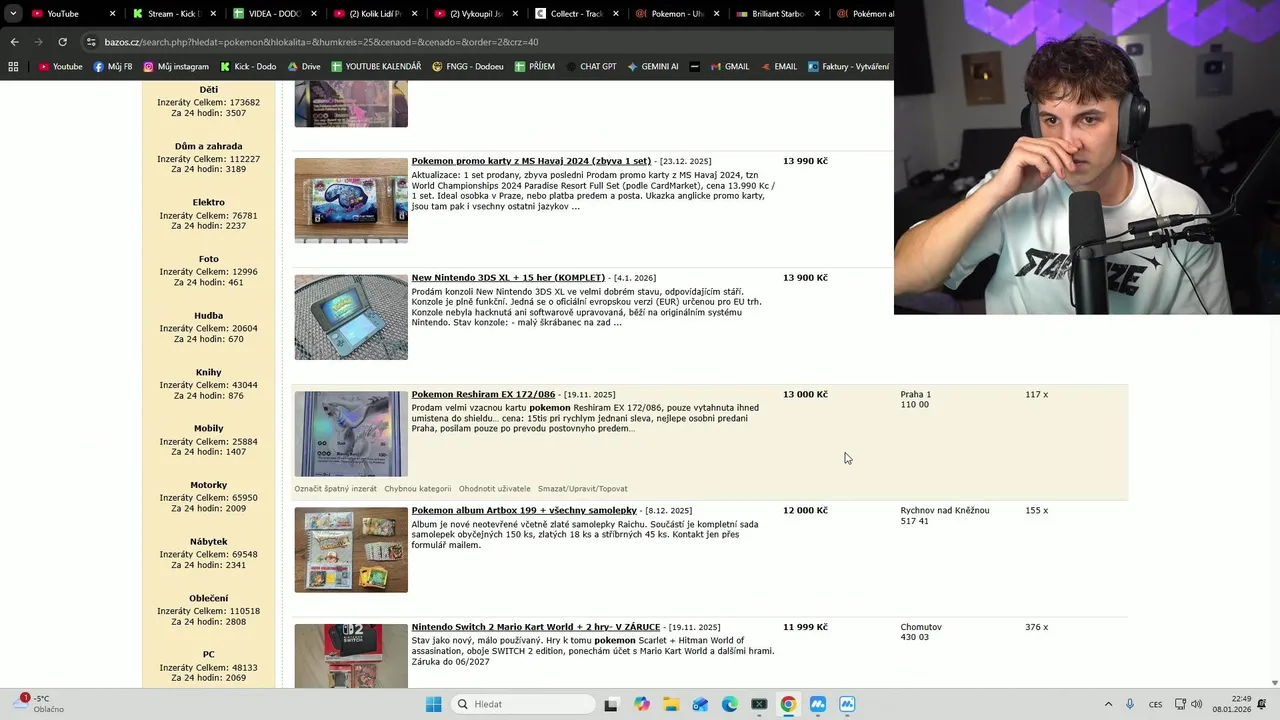Open the CHAT GPT bookmark
Image resolution: width=1280 pixels, height=720 pixels.
click(591, 67)
